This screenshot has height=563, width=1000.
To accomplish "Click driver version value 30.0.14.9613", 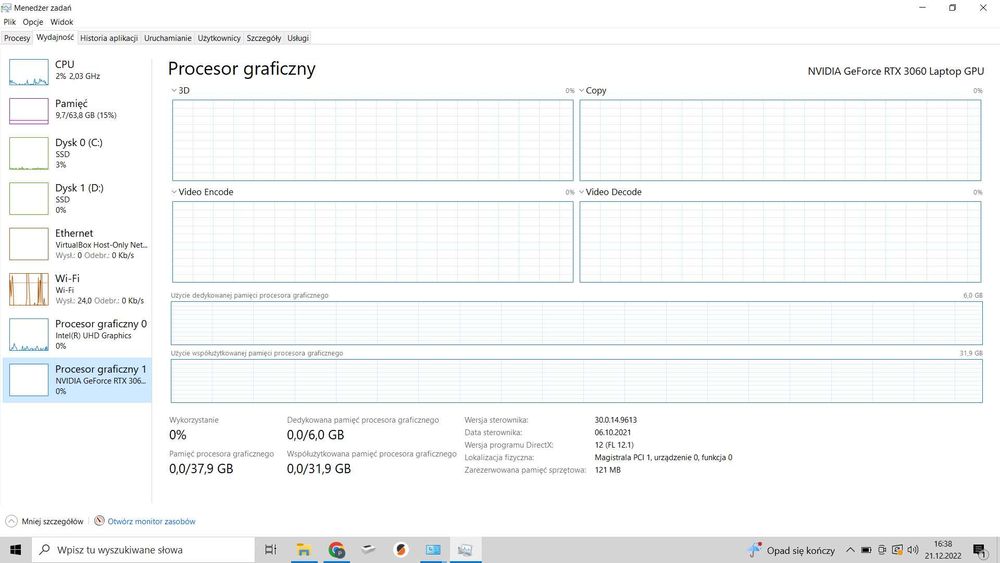I will (x=615, y=420).
